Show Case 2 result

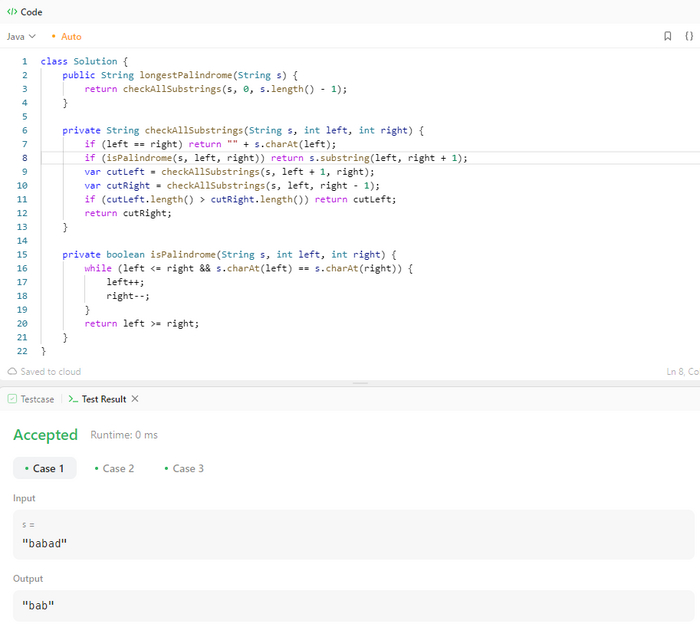pyautogui.click(x=114, y=468)
